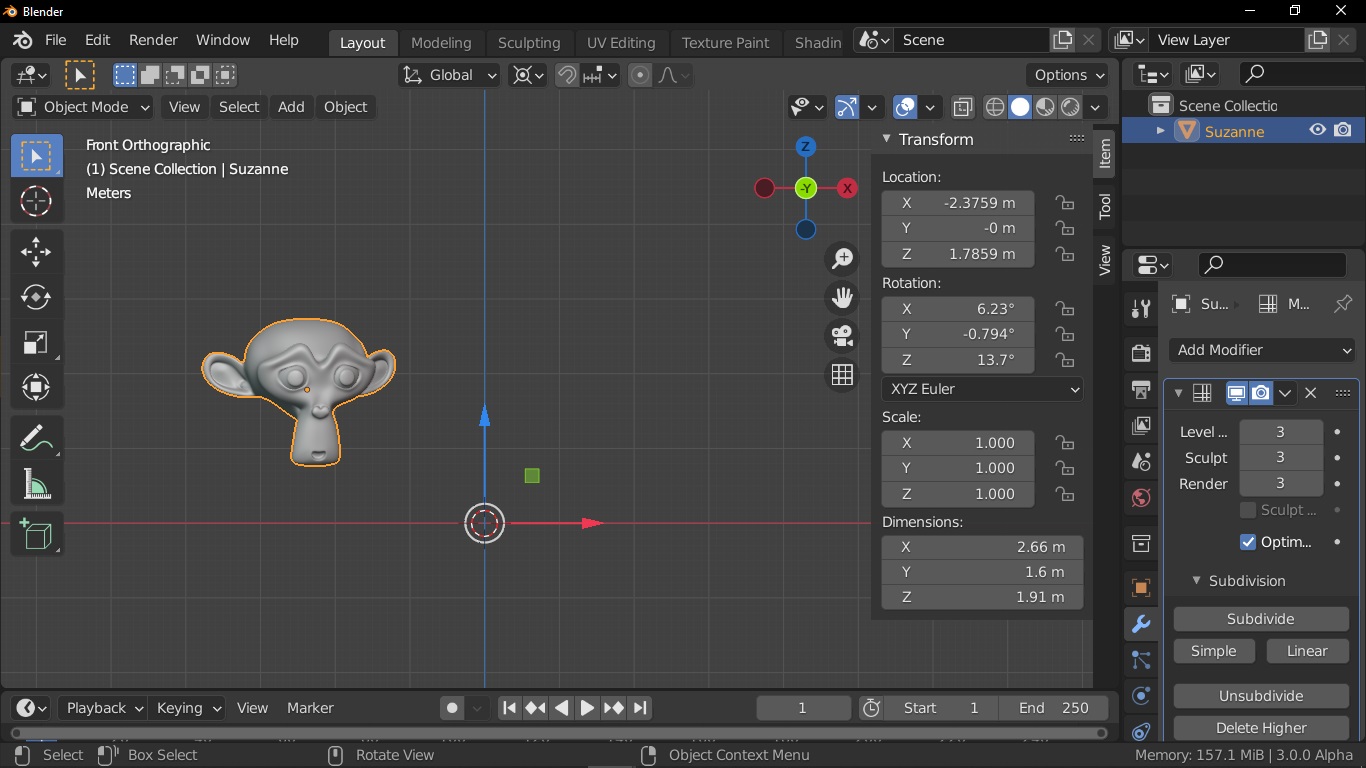Open the Render menu

pyautogui.click(x=153, y=40)
